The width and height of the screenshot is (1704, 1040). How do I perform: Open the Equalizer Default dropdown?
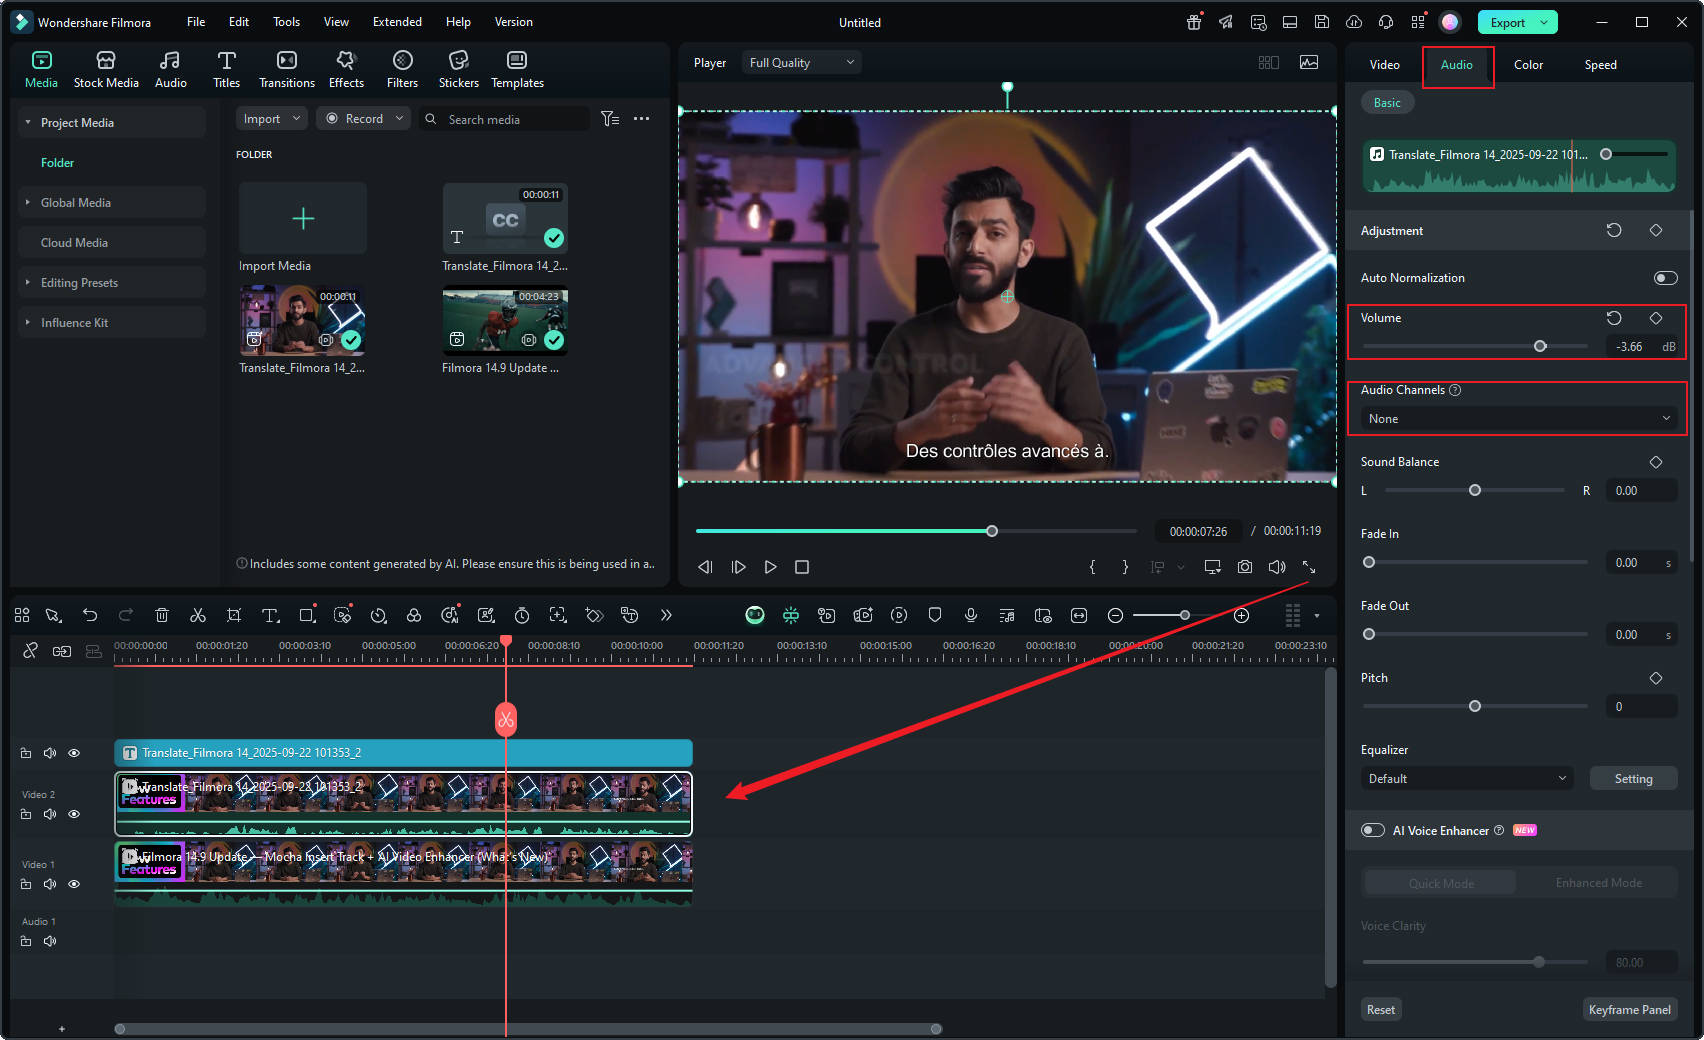click(1467, 779)
